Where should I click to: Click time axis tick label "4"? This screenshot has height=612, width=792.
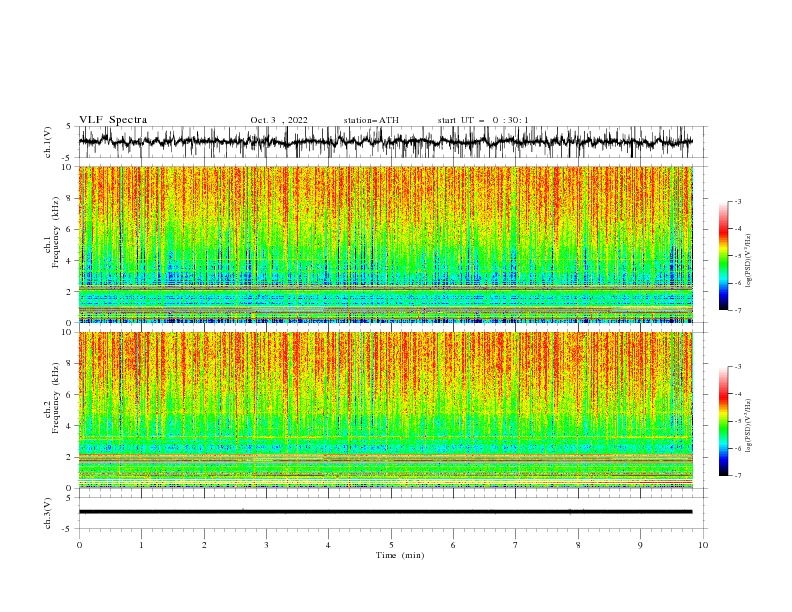pyautogui.click(x=328, y=545)
